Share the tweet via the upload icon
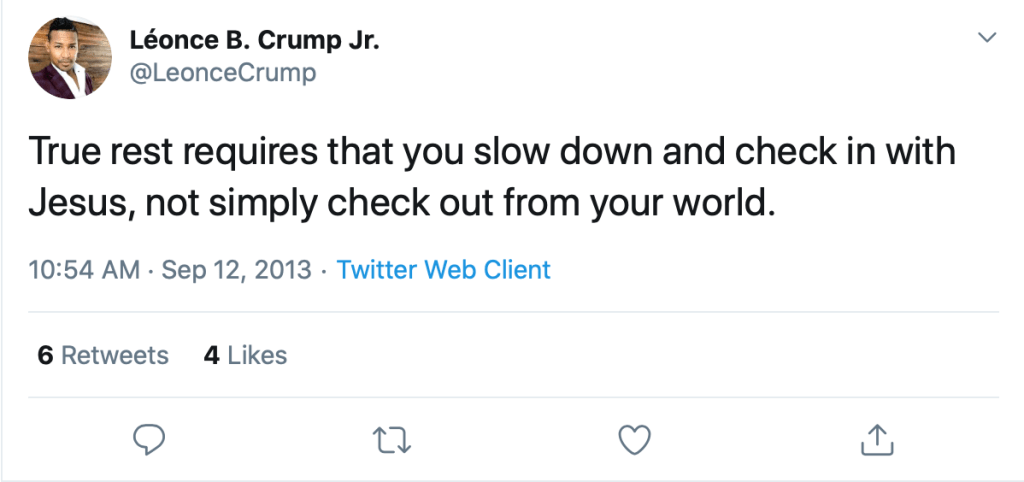 coord(876,438)
